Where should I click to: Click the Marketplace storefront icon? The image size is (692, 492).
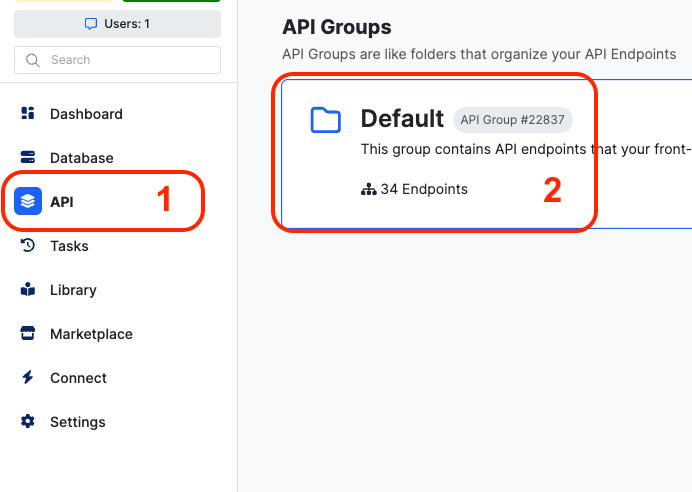28,334
